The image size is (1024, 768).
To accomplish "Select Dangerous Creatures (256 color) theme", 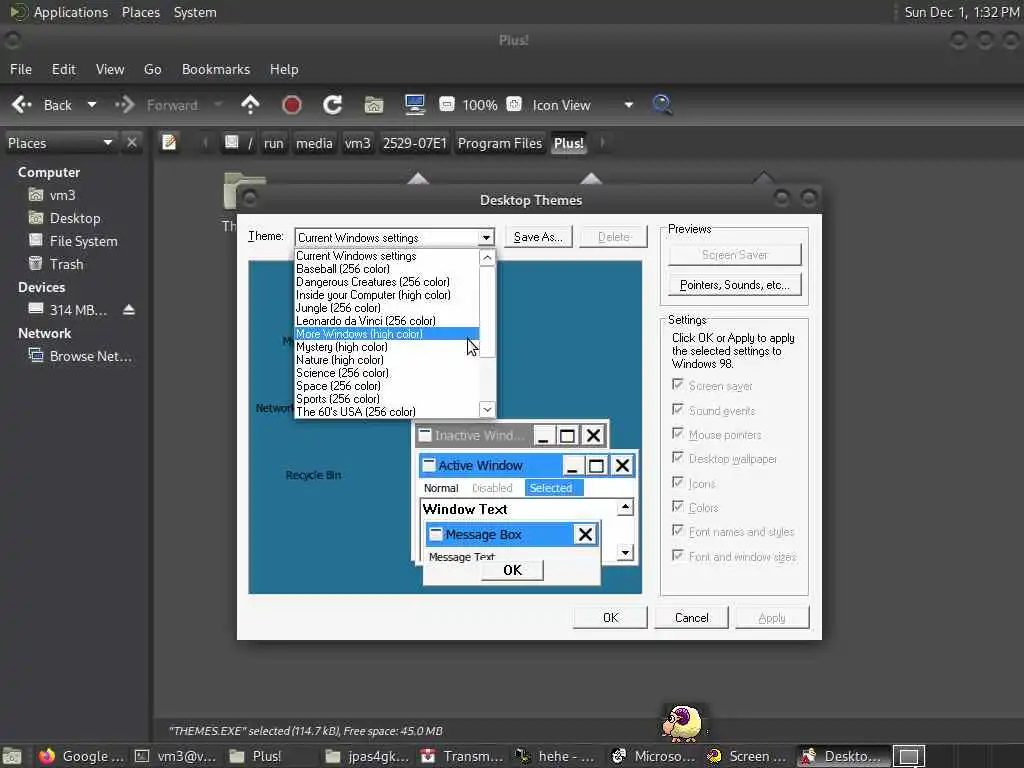I will pos(387,282).
